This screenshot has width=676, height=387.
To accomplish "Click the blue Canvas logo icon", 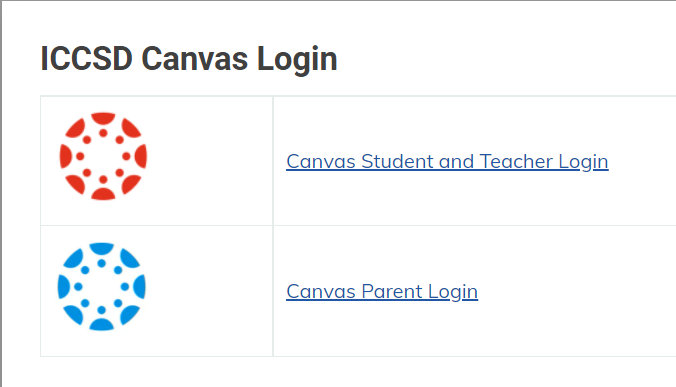I will [101, 287].
